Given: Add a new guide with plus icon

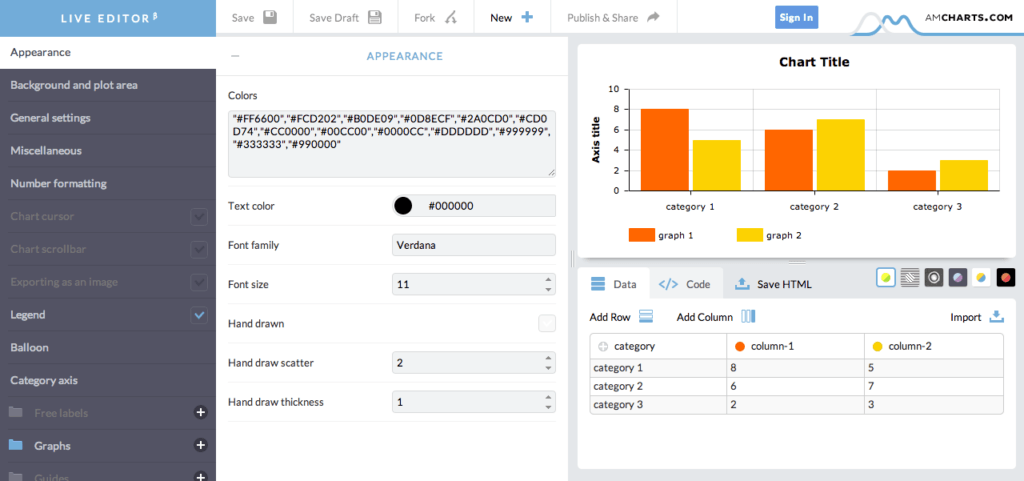Looking at the screenshot, I should point(201,477).
